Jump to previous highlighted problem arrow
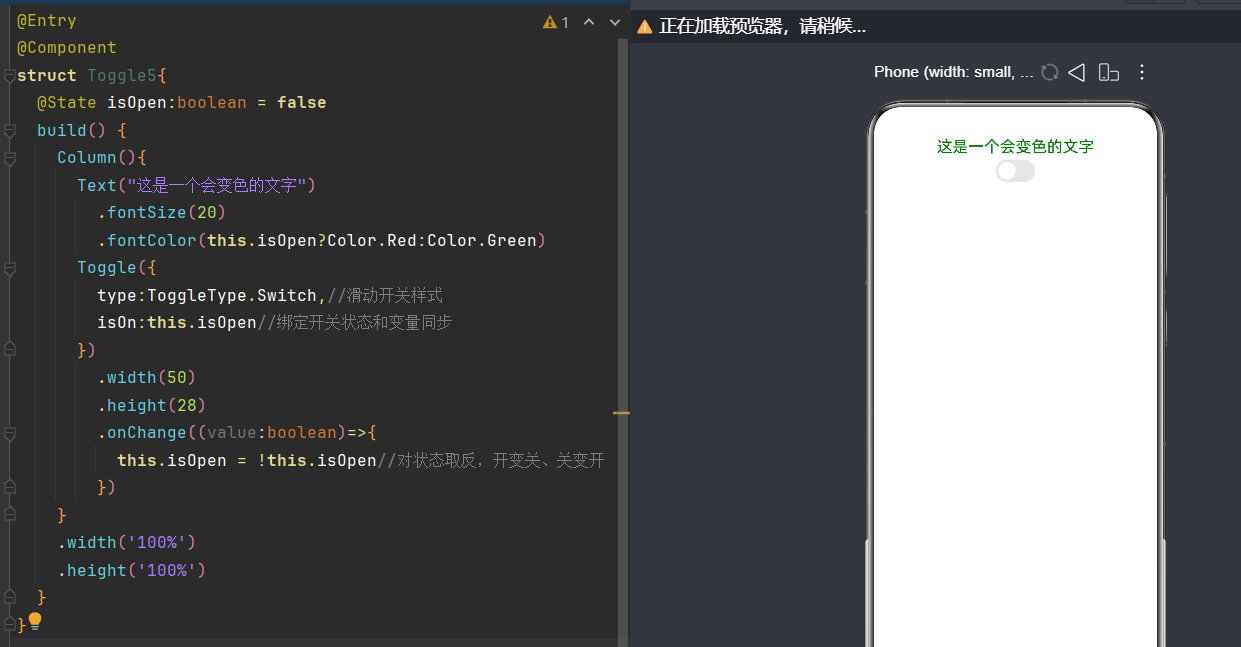 tap(589, 22)
